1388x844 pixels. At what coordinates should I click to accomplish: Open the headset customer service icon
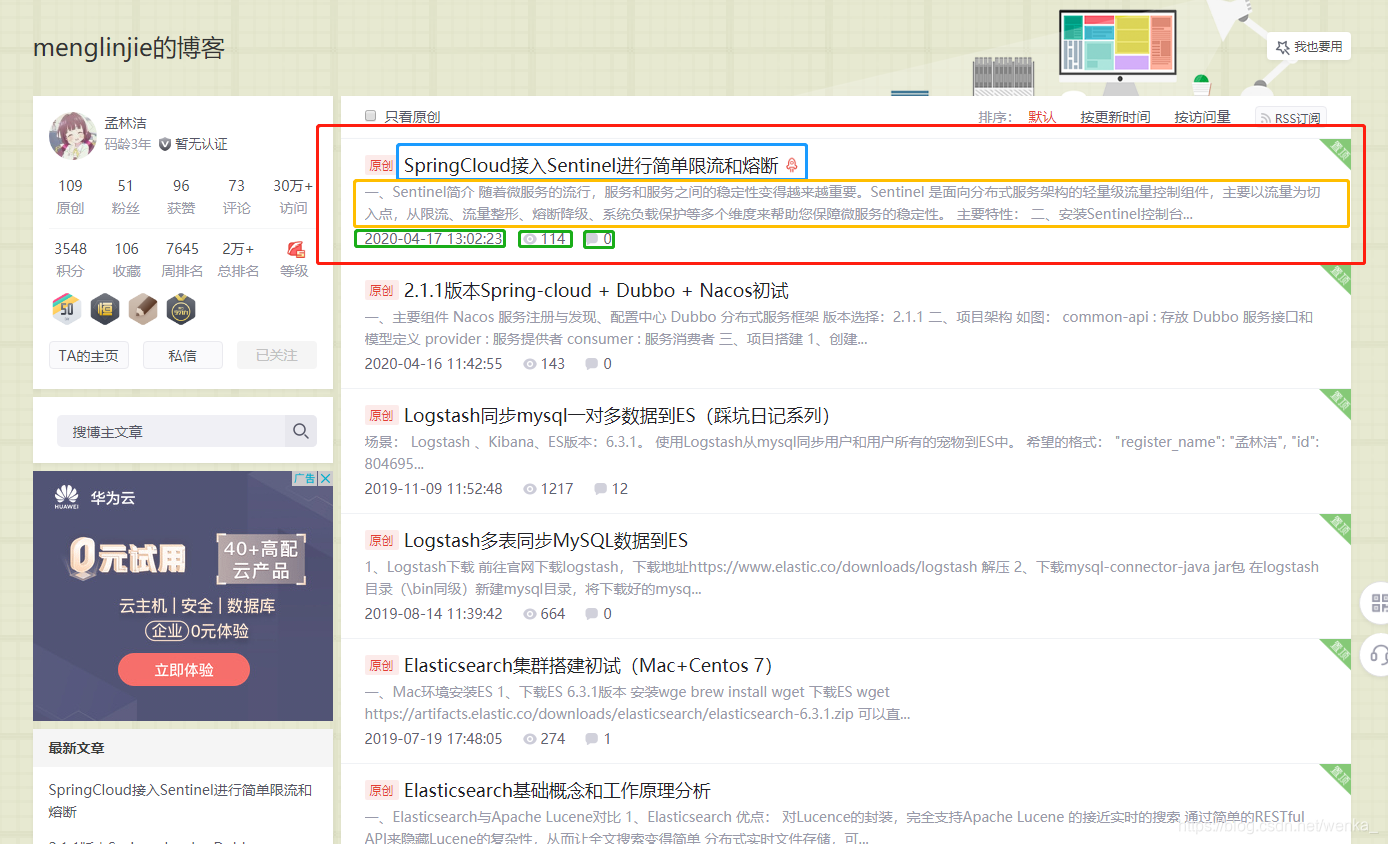(1380, 655)
